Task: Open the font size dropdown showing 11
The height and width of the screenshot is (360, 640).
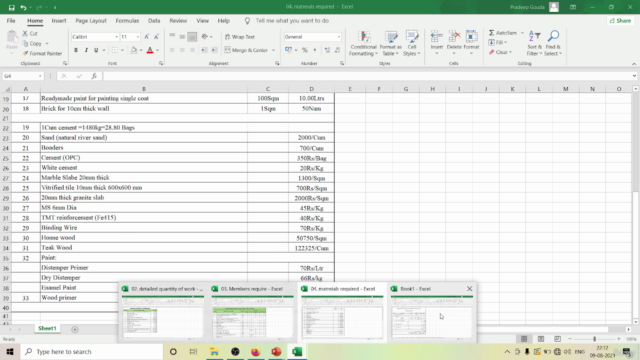Action: coord(138,37)
